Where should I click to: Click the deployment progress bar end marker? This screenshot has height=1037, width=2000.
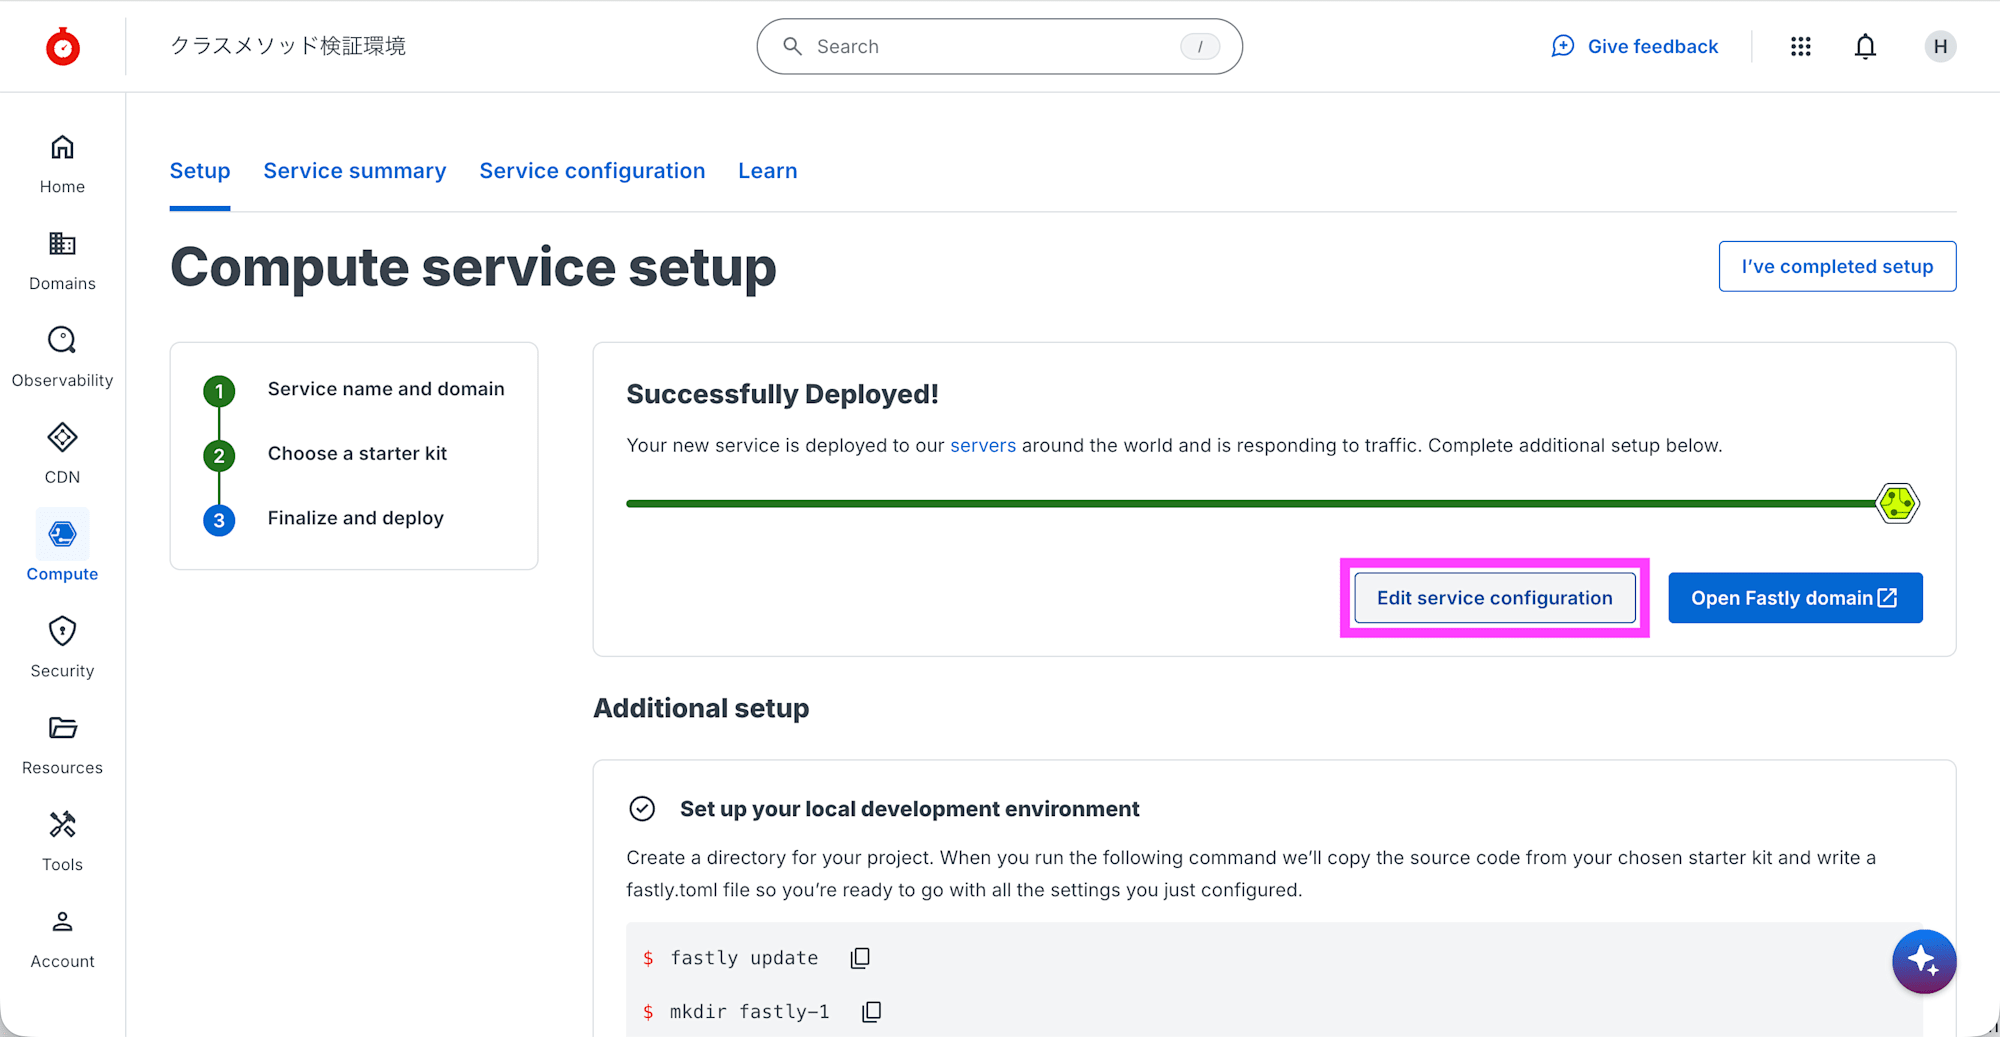(1897, 503)
